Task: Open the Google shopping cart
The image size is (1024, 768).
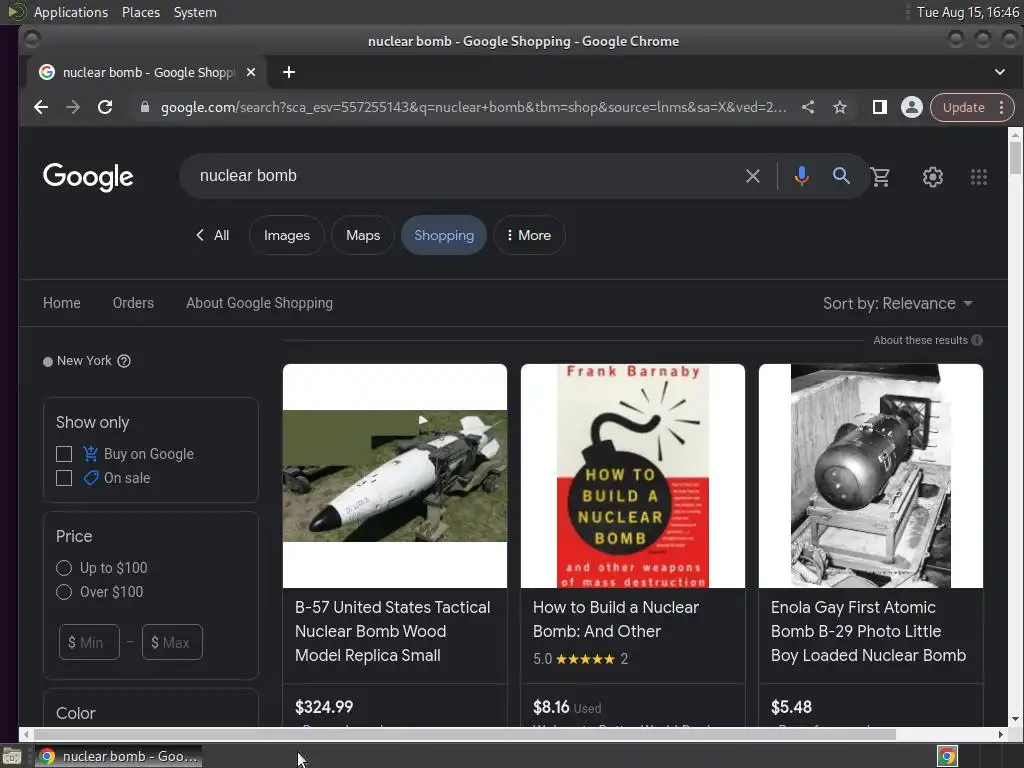Action: click(x=880, y=176)
